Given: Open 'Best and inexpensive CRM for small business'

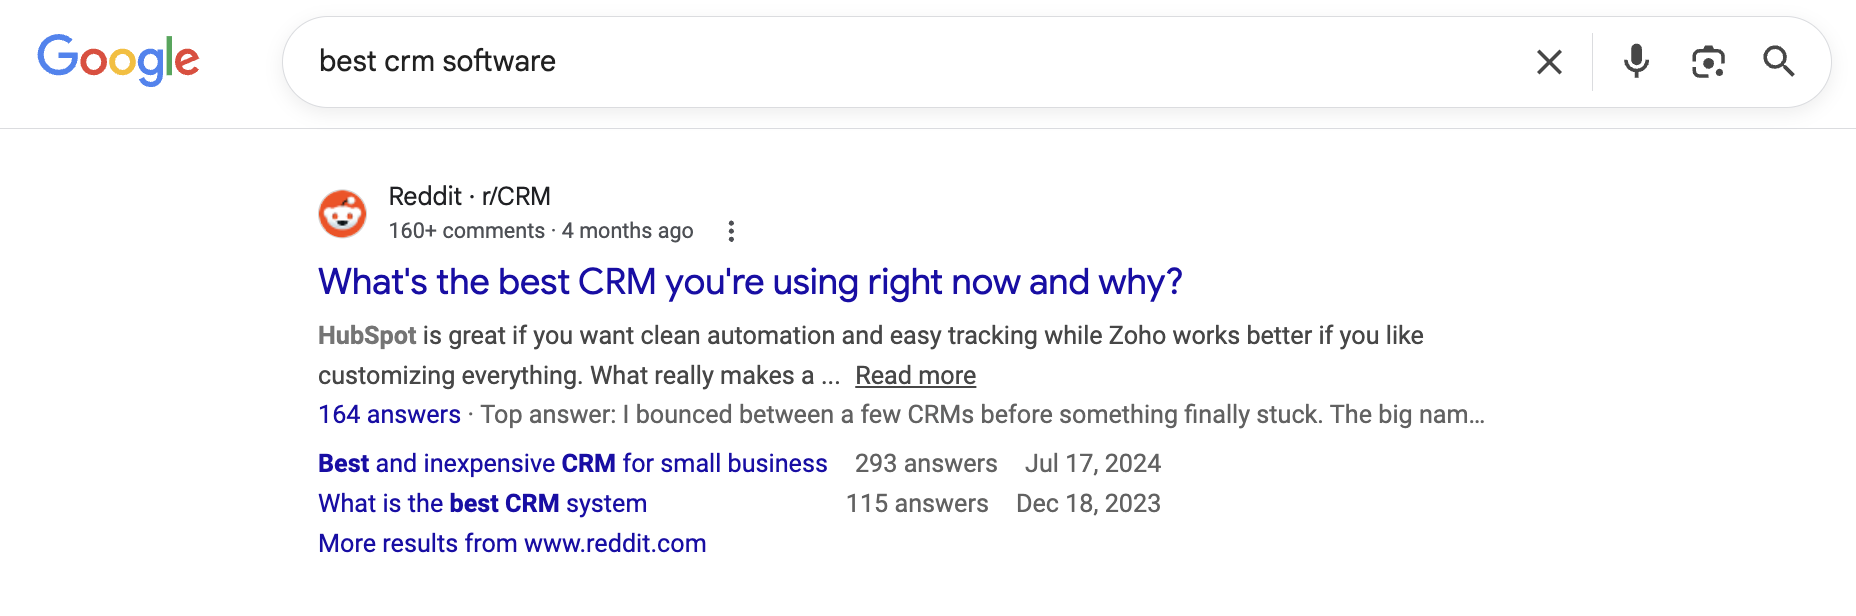Looking at the screenshot, I should (572, 464).
